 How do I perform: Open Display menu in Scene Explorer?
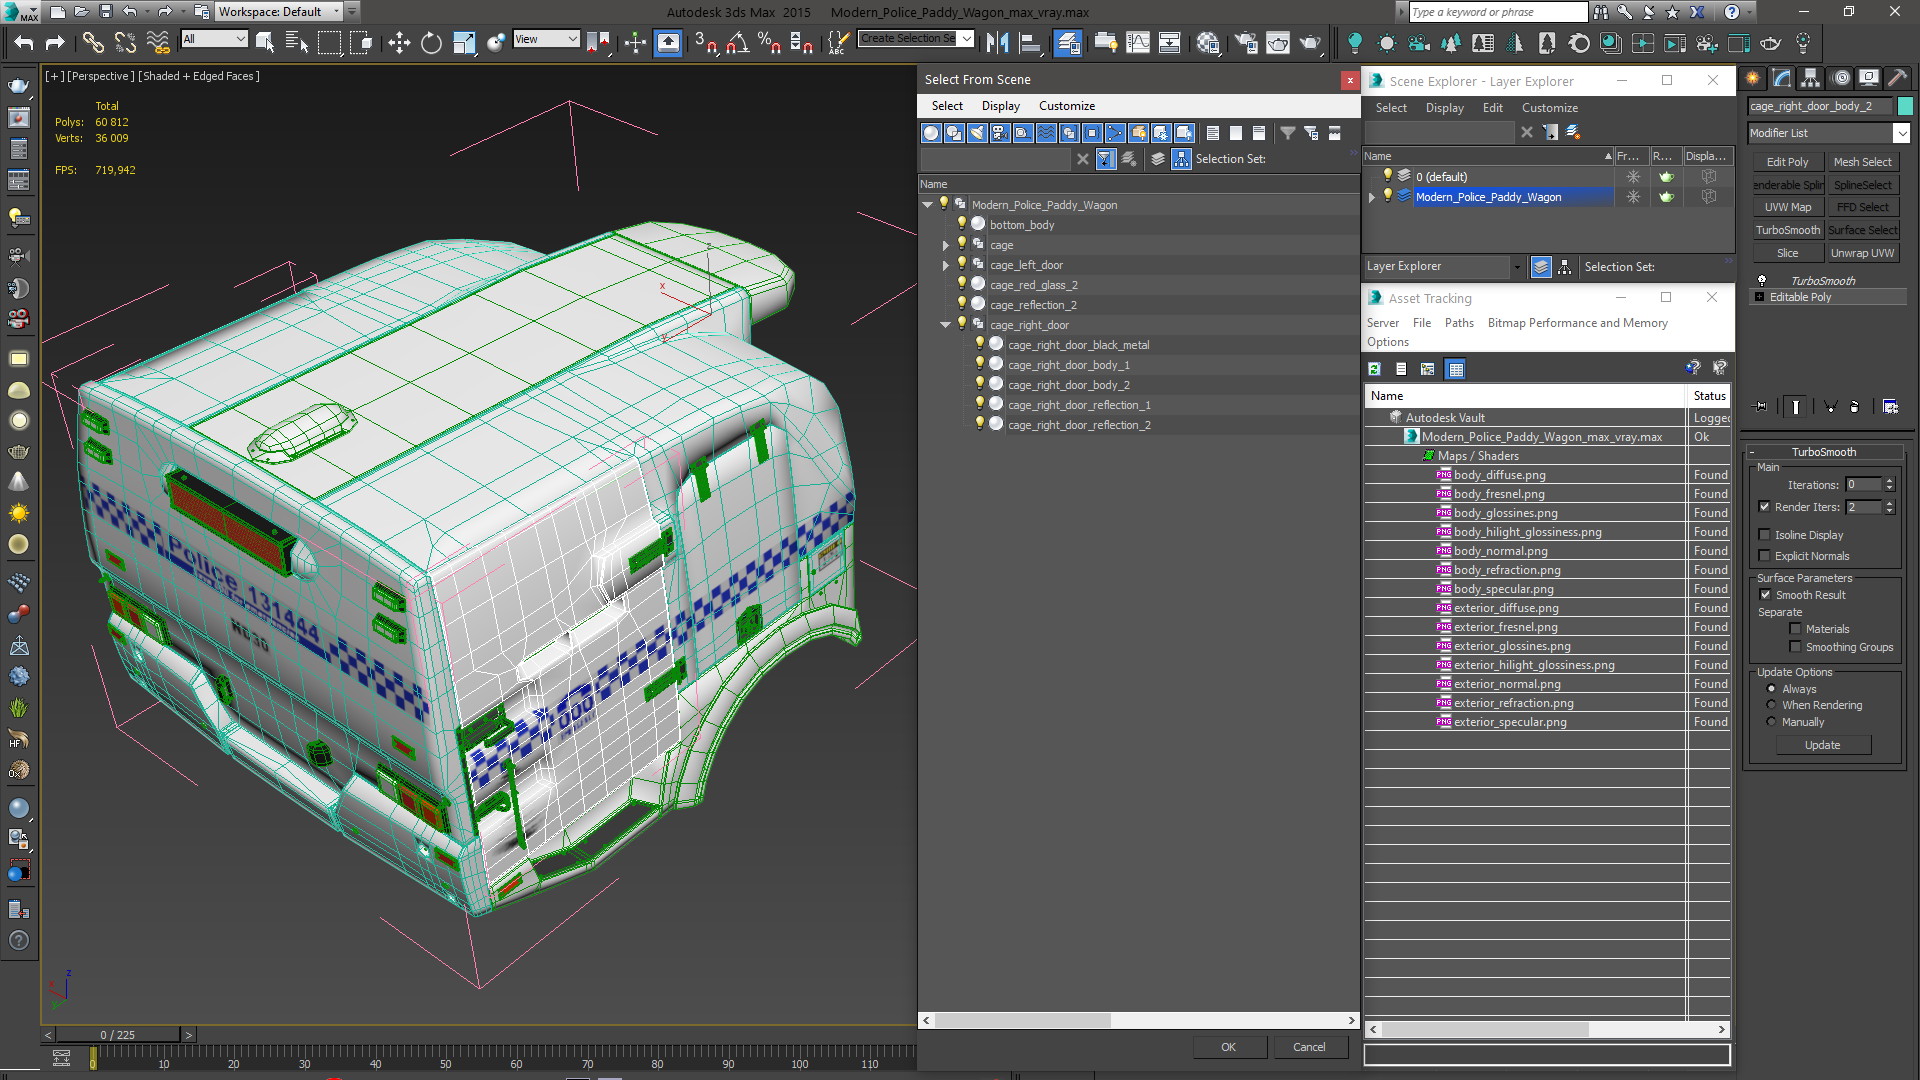tap(1444, 108)
